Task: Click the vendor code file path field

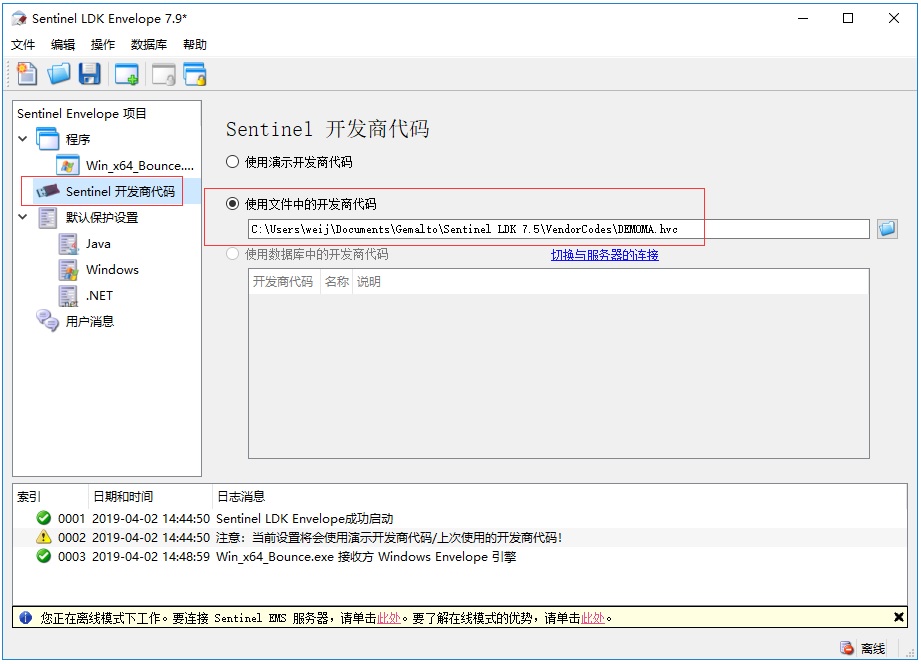Action: pos(558,229)
